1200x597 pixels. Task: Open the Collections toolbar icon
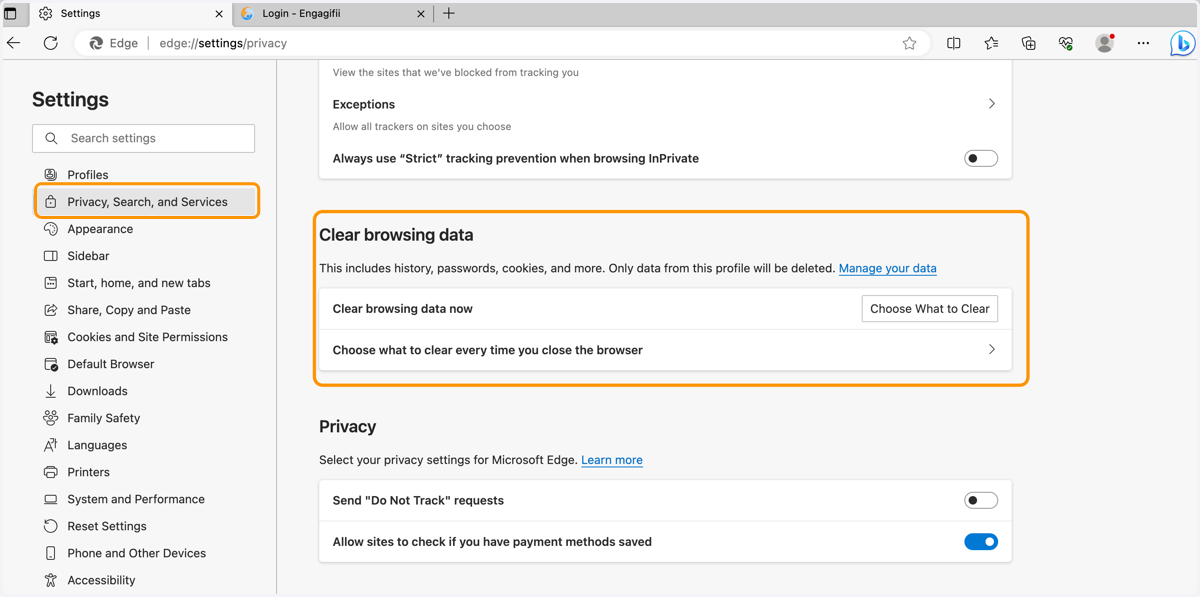[1029, 43]
